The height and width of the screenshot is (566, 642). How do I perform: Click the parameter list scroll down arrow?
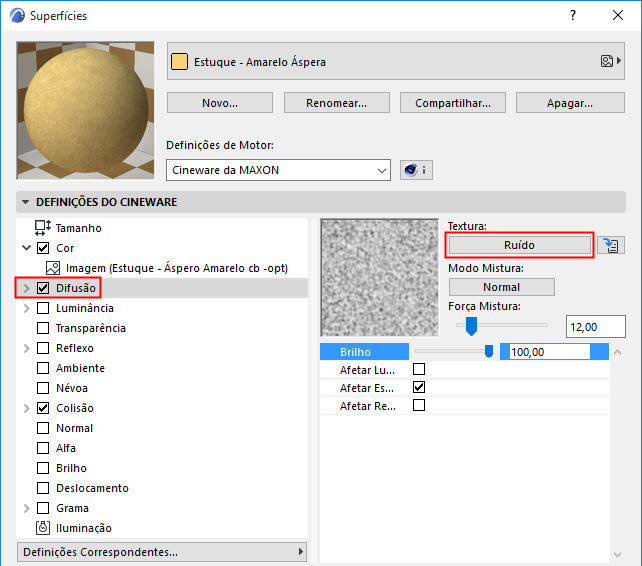click(617, 555)
